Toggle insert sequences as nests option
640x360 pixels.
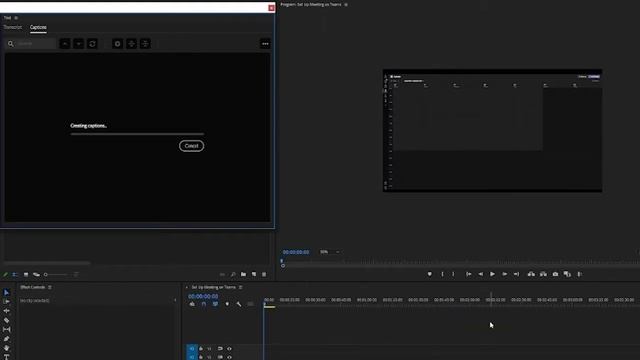point(192,304)
